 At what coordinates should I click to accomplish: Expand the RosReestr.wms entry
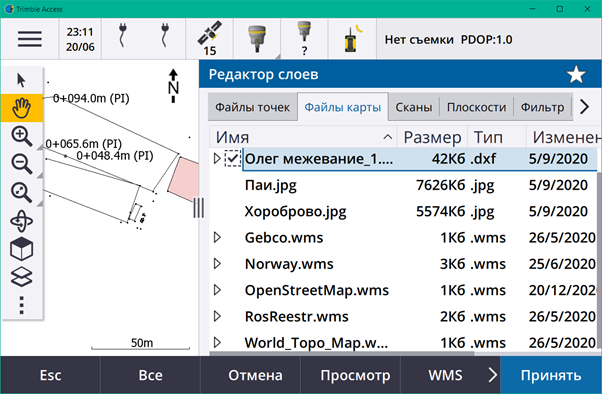(217, 316)
